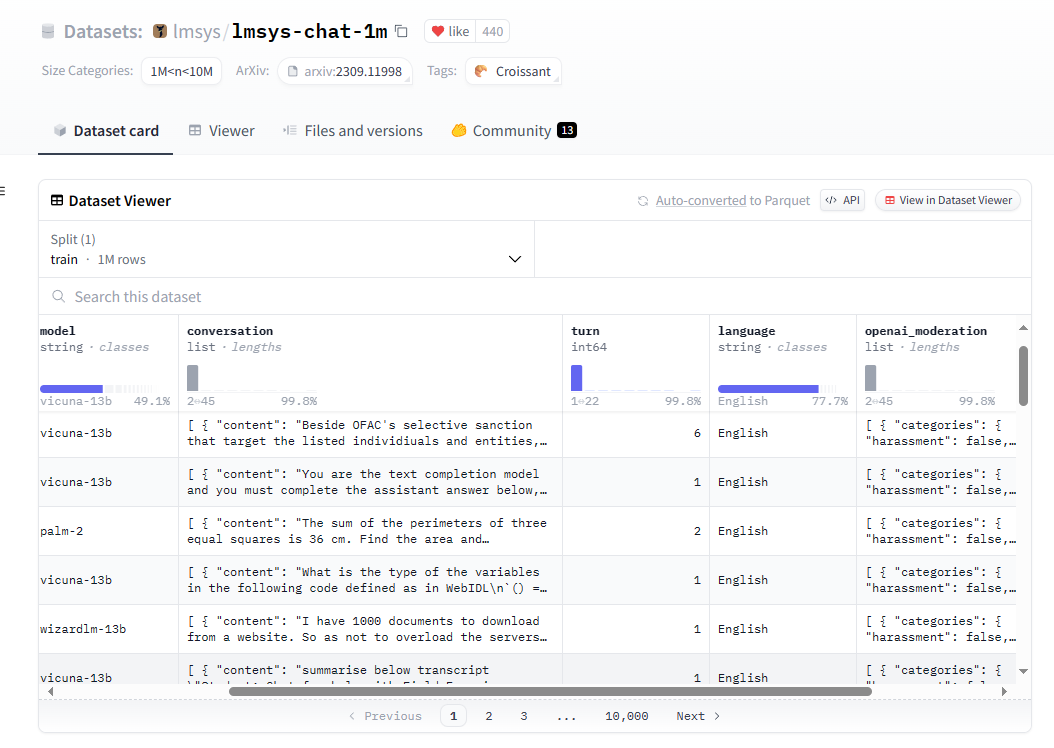Click the lmsys-chat-1m dataset title
This screenshot has height=748, width=1054.
[309, 32]
